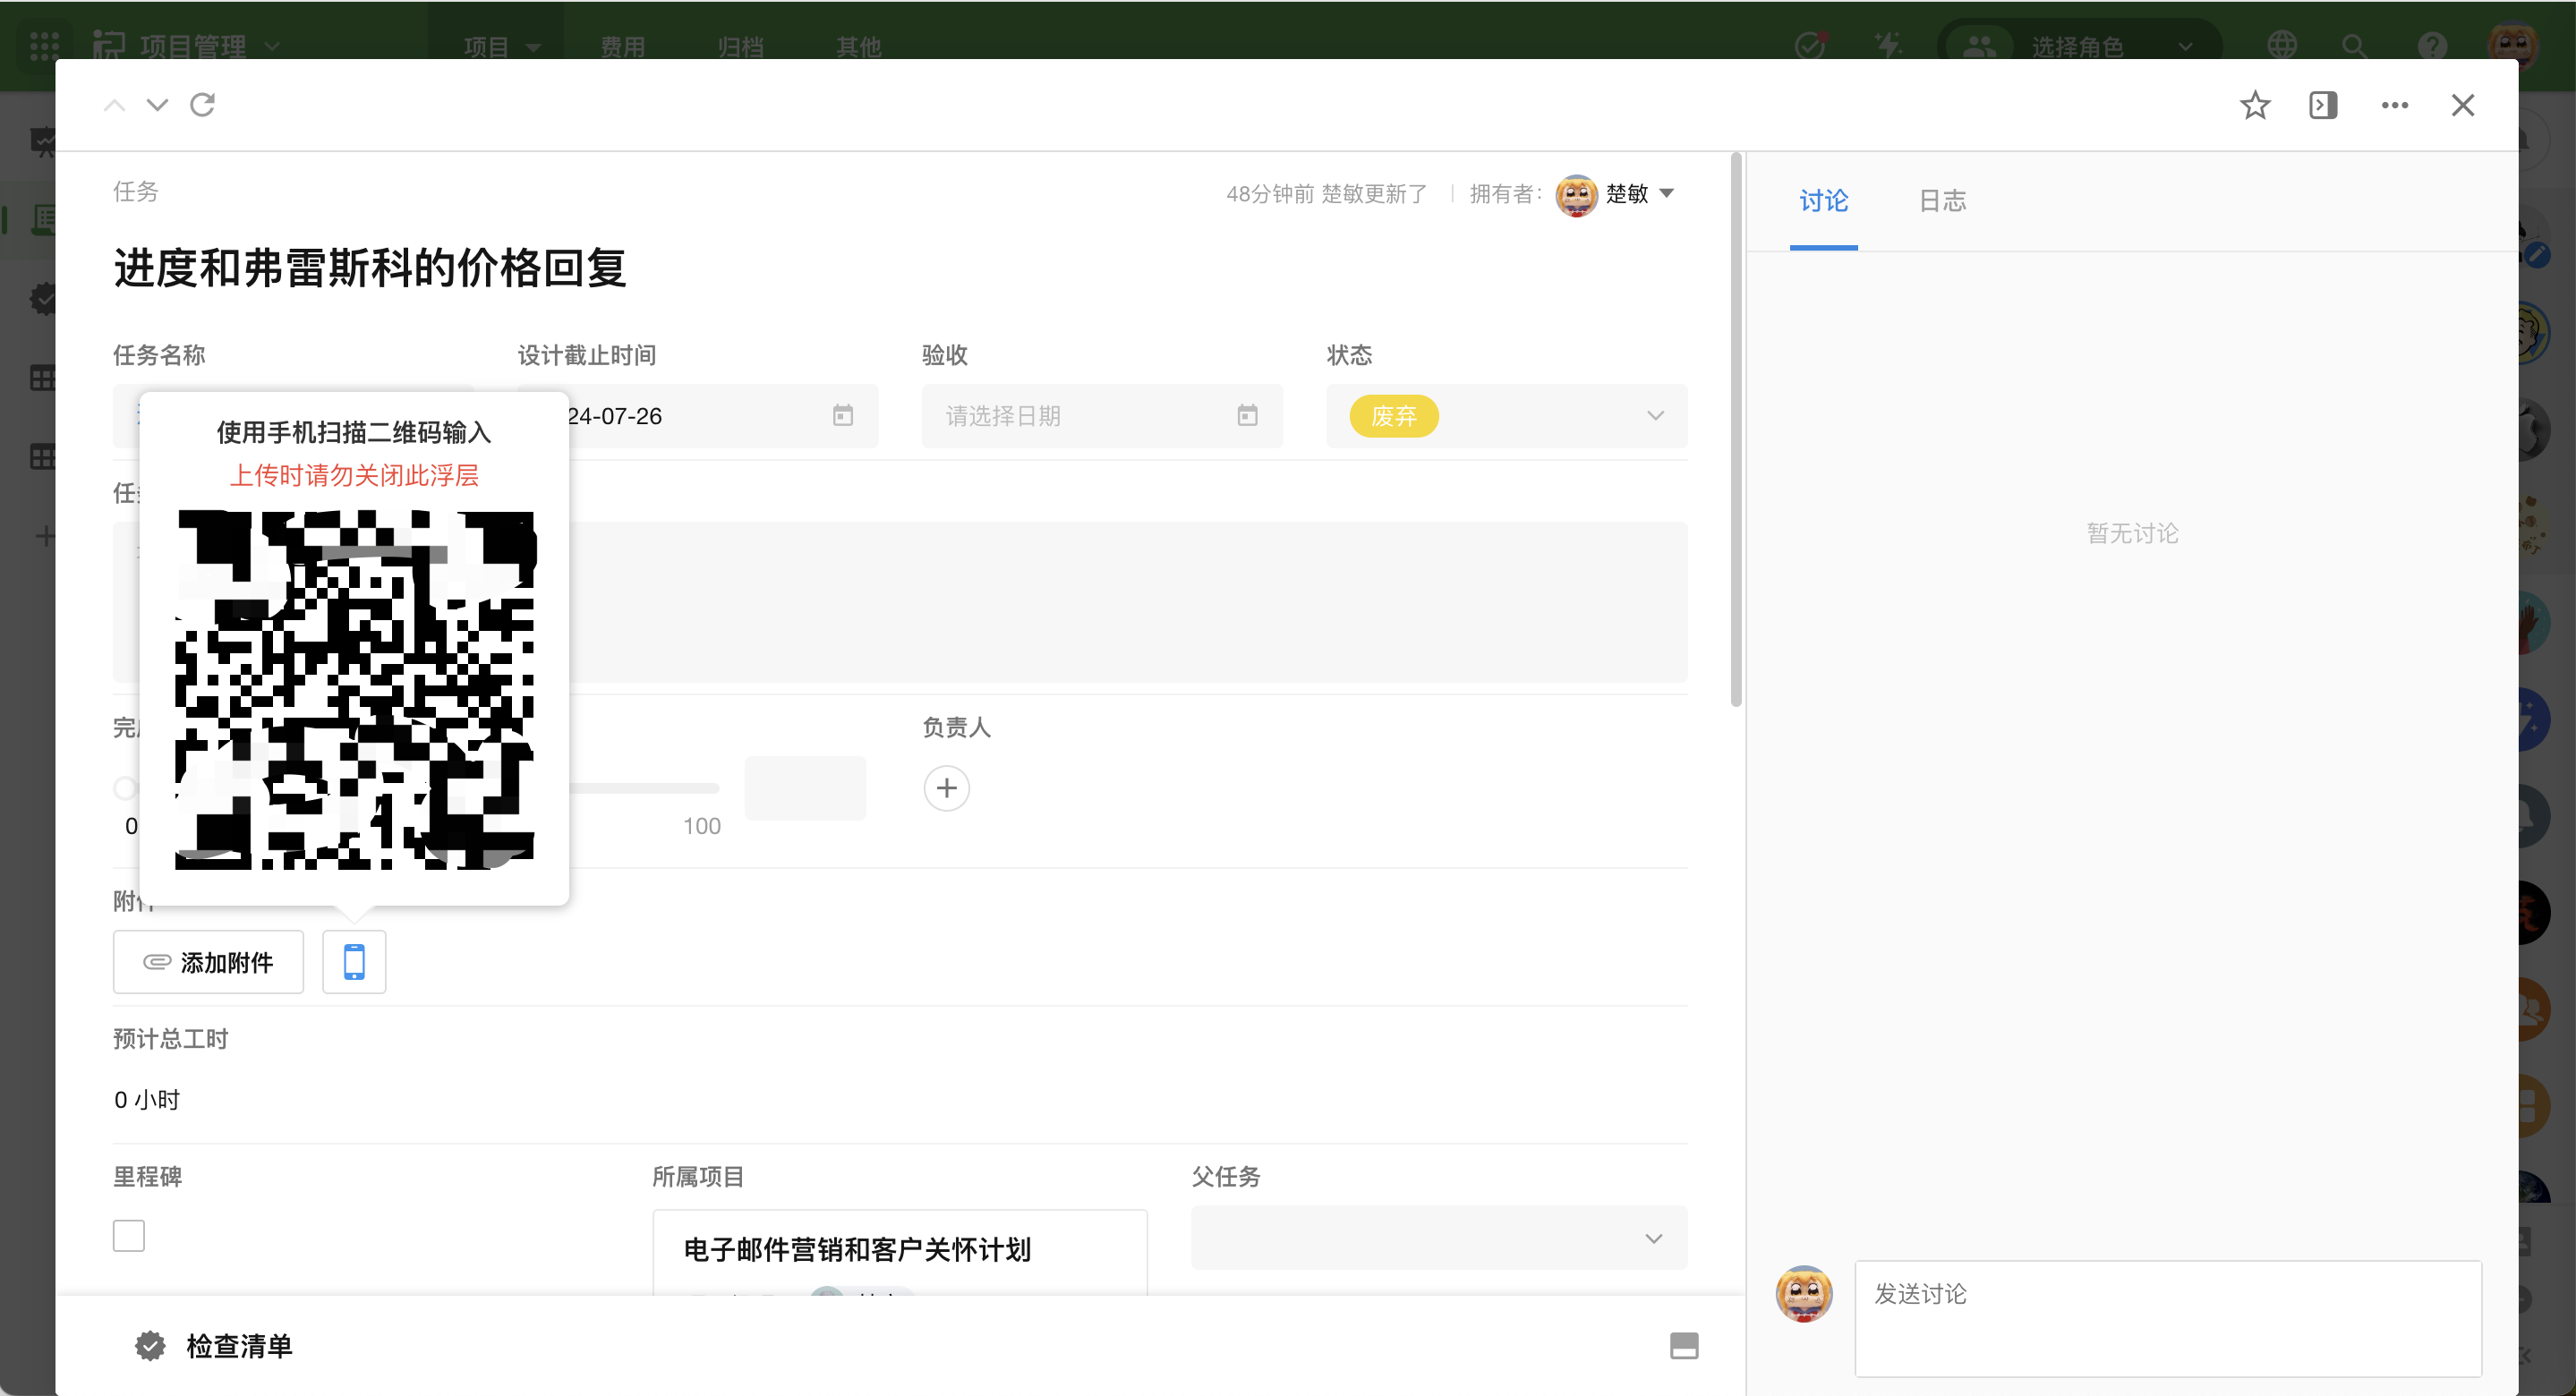Click the task title 进度和弗雷斯科的价格回复

(x=370, y=268)
